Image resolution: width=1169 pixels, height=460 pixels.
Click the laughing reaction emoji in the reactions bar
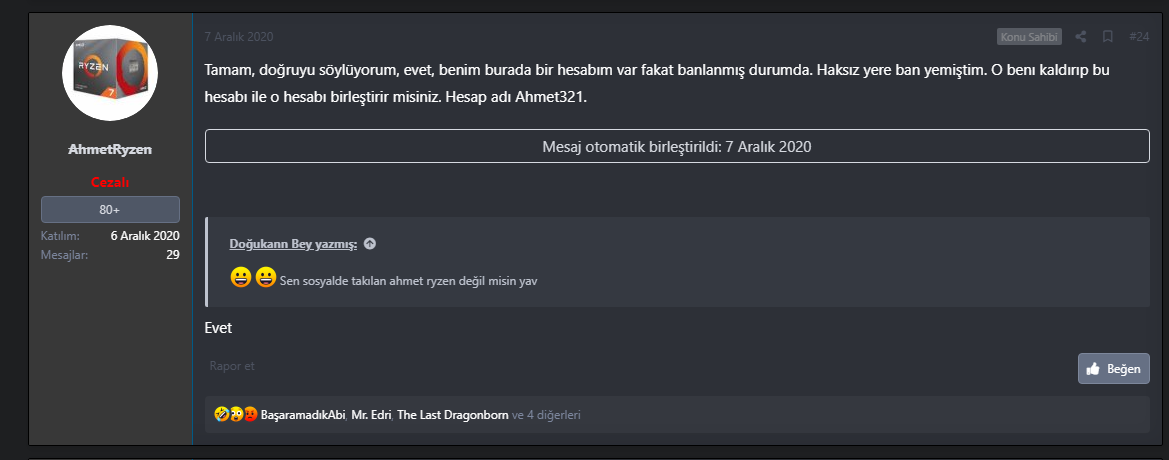click(221, 414)
